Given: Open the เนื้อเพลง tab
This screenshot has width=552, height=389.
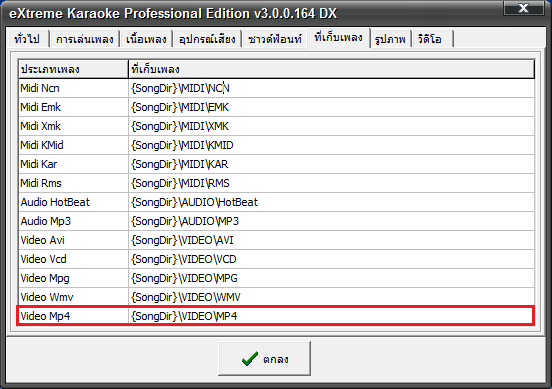Looking at the screenshot, I should coord(146,38).
